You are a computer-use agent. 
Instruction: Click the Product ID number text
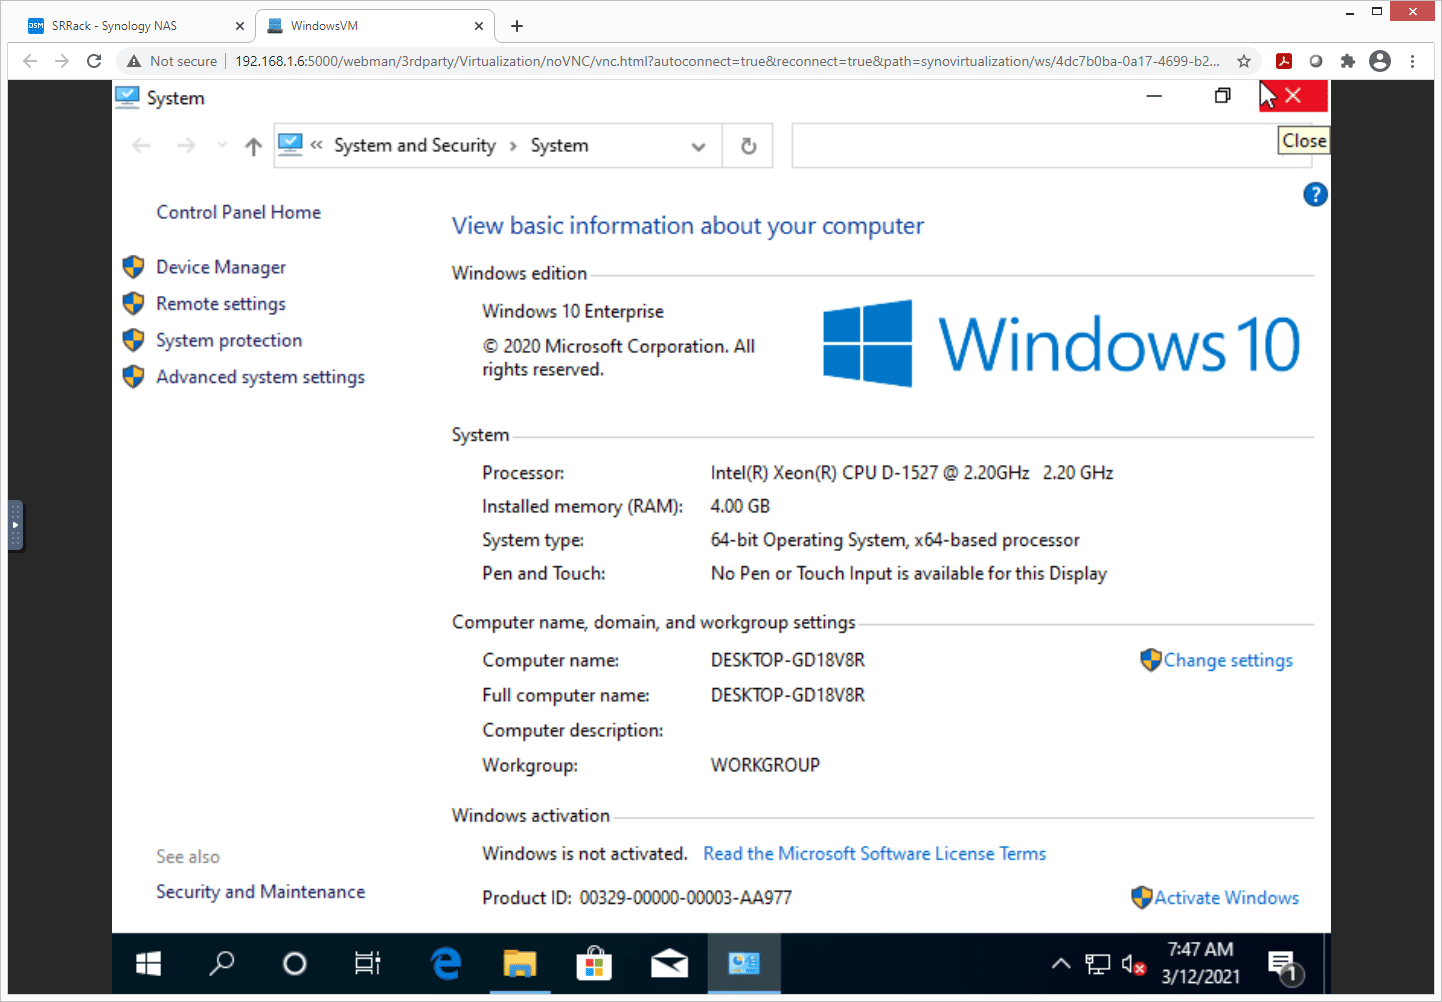pos(686,898)
